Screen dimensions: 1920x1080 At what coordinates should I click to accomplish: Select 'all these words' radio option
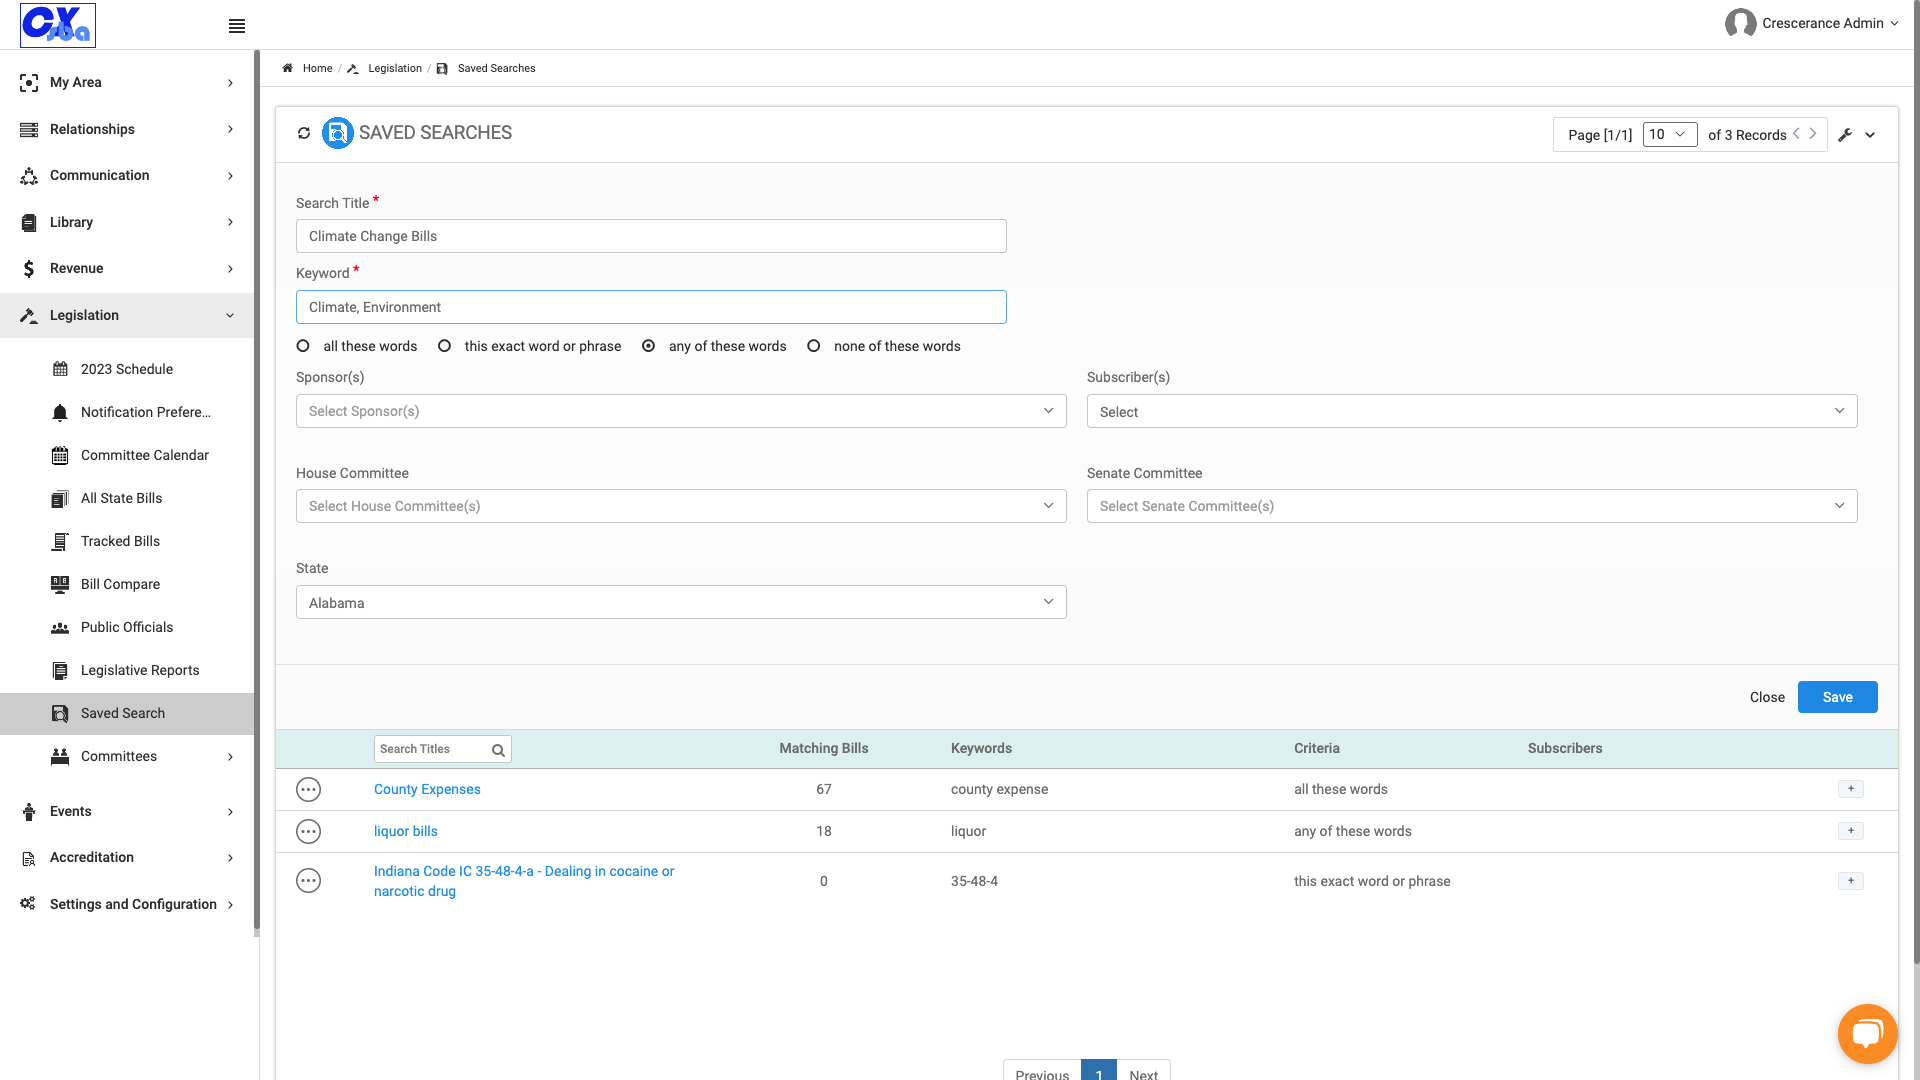point(303,346)
